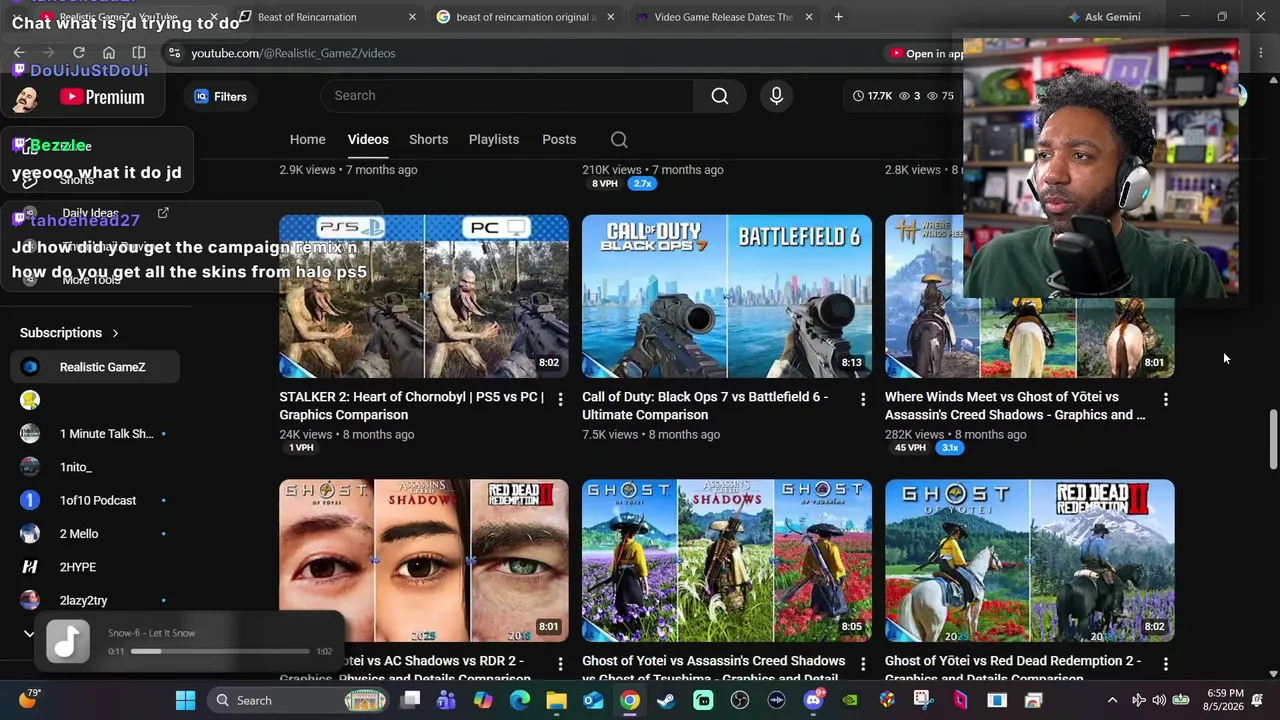Open the taskbar clock showing 6:59 PM
This screenshot has height=720, width=1280.
(x=1225, y=700)
